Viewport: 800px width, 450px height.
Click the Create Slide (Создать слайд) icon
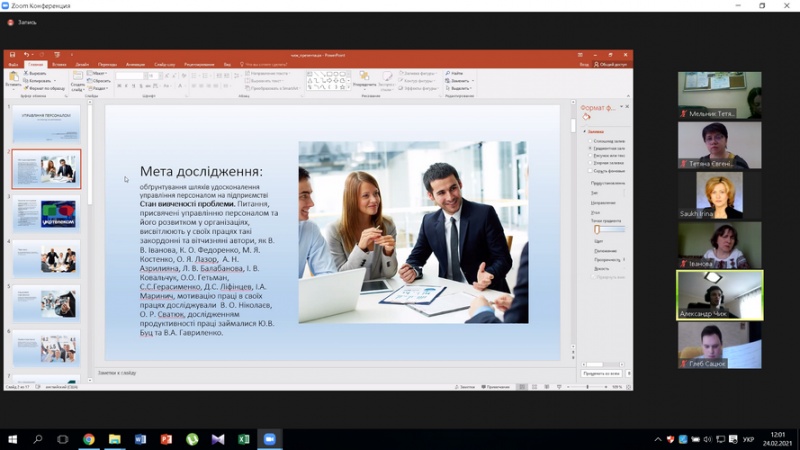pyautogui.click(x=77, y=80)
